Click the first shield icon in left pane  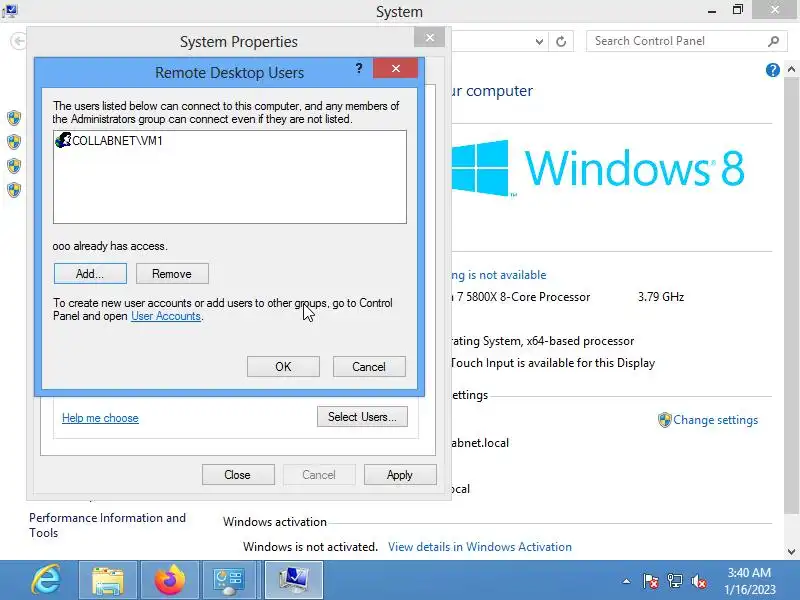click(x=14, y=118)
